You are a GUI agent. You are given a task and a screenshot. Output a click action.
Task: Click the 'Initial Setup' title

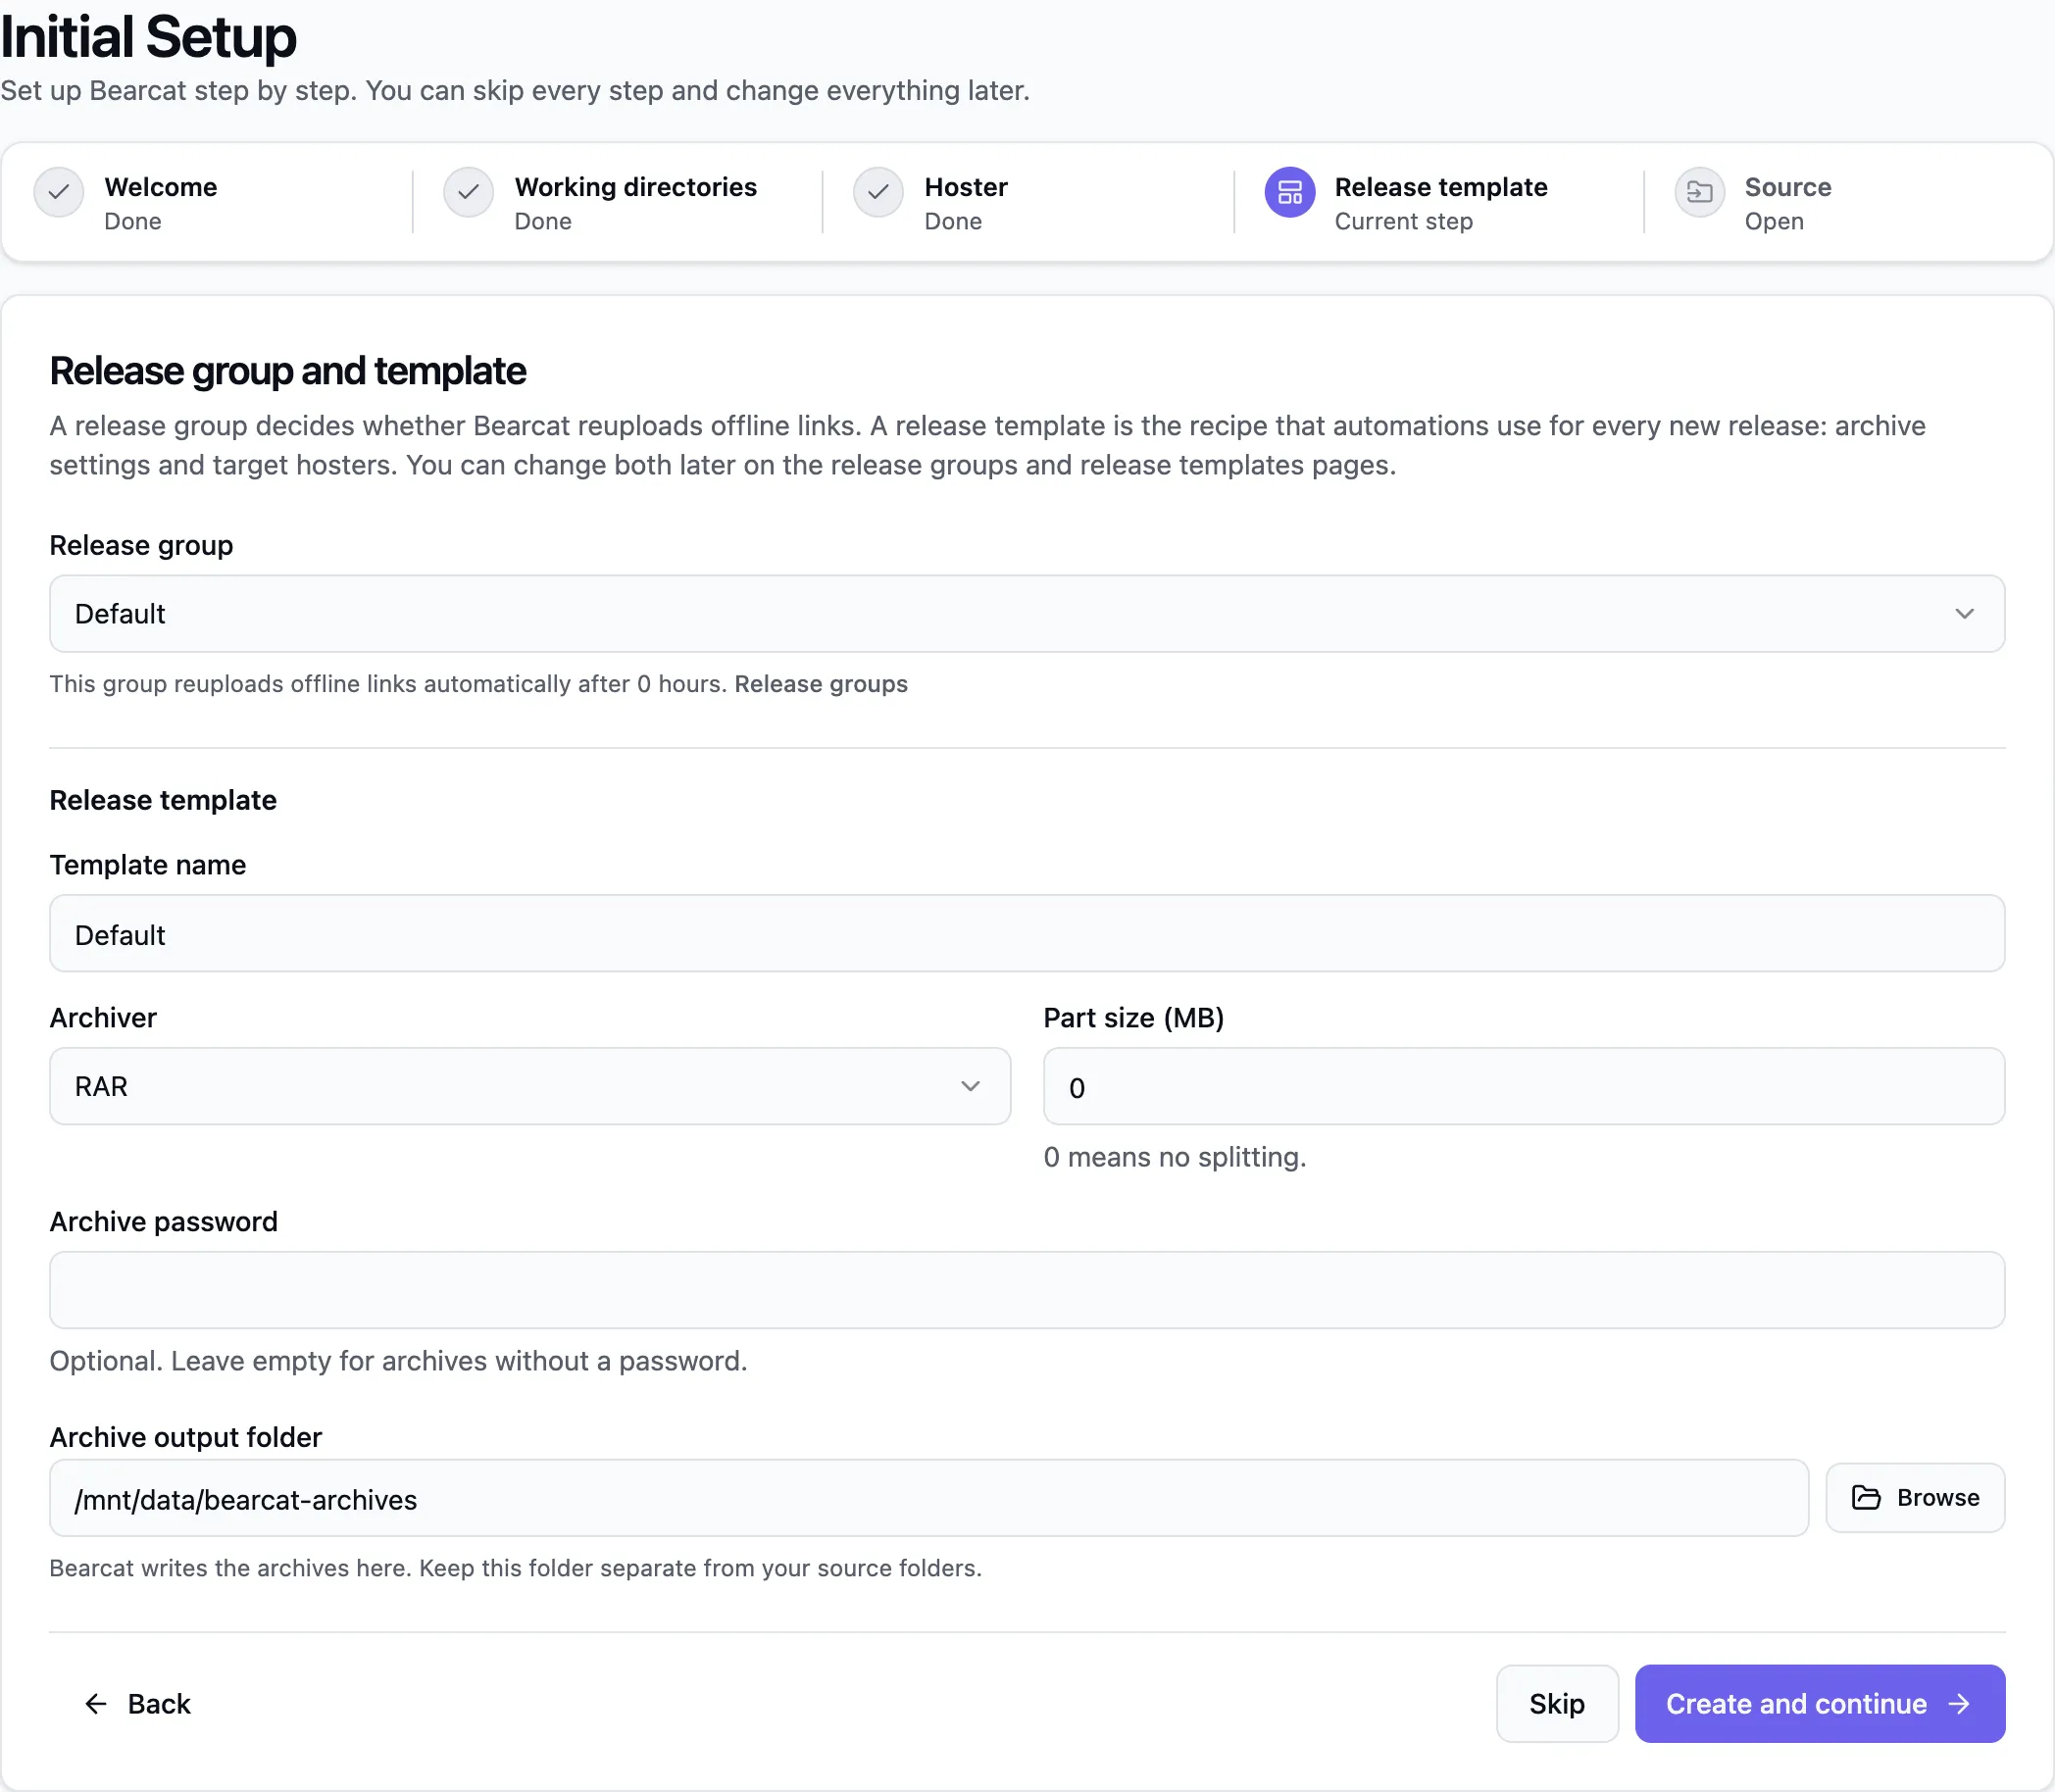(149, 37)
